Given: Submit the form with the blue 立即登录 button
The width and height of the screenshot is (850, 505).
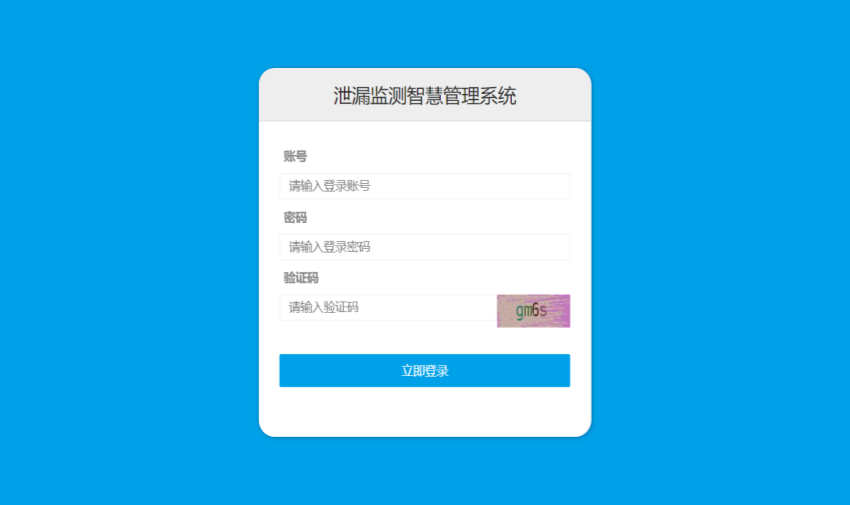Looking at the screenshot, I should [x=424, y=371].
